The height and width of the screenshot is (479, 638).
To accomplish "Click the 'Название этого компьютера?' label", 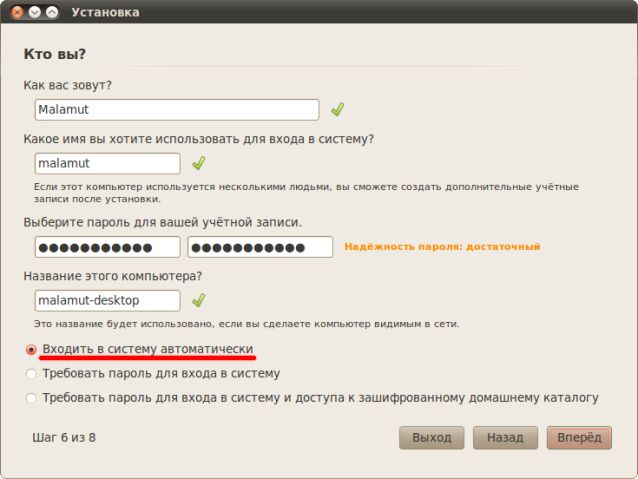I will click(113, 276).
